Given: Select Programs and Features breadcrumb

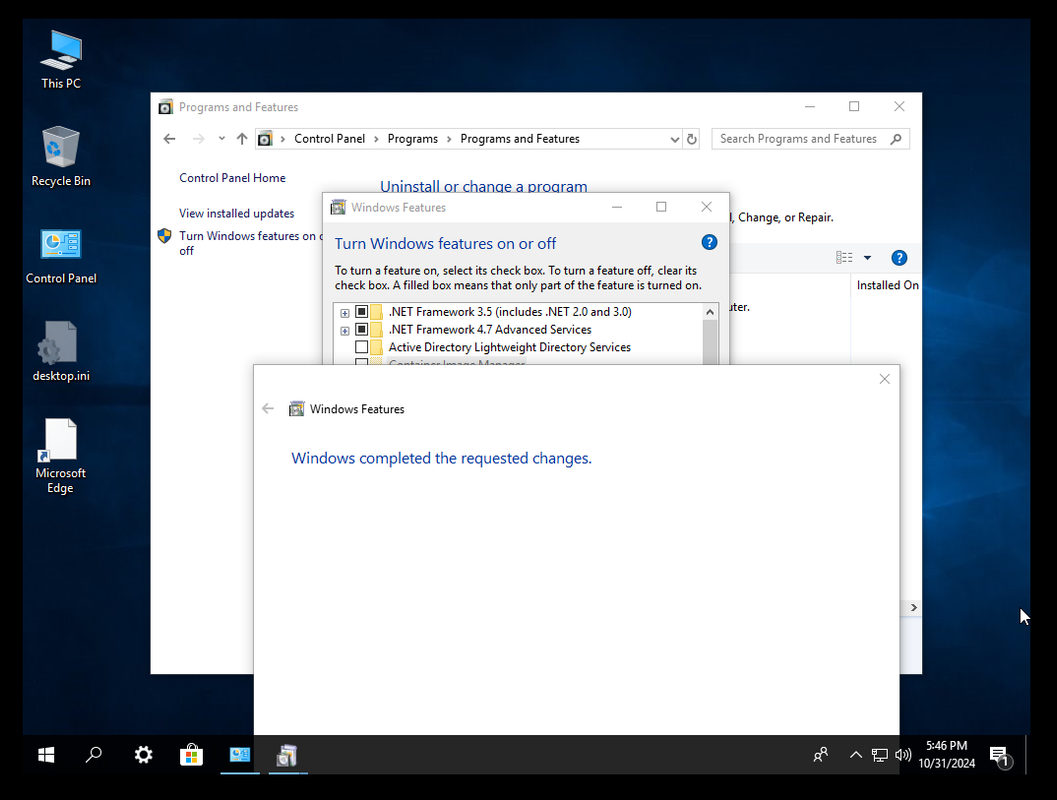Looking at the screenshot, I should (x=520, y=139).
